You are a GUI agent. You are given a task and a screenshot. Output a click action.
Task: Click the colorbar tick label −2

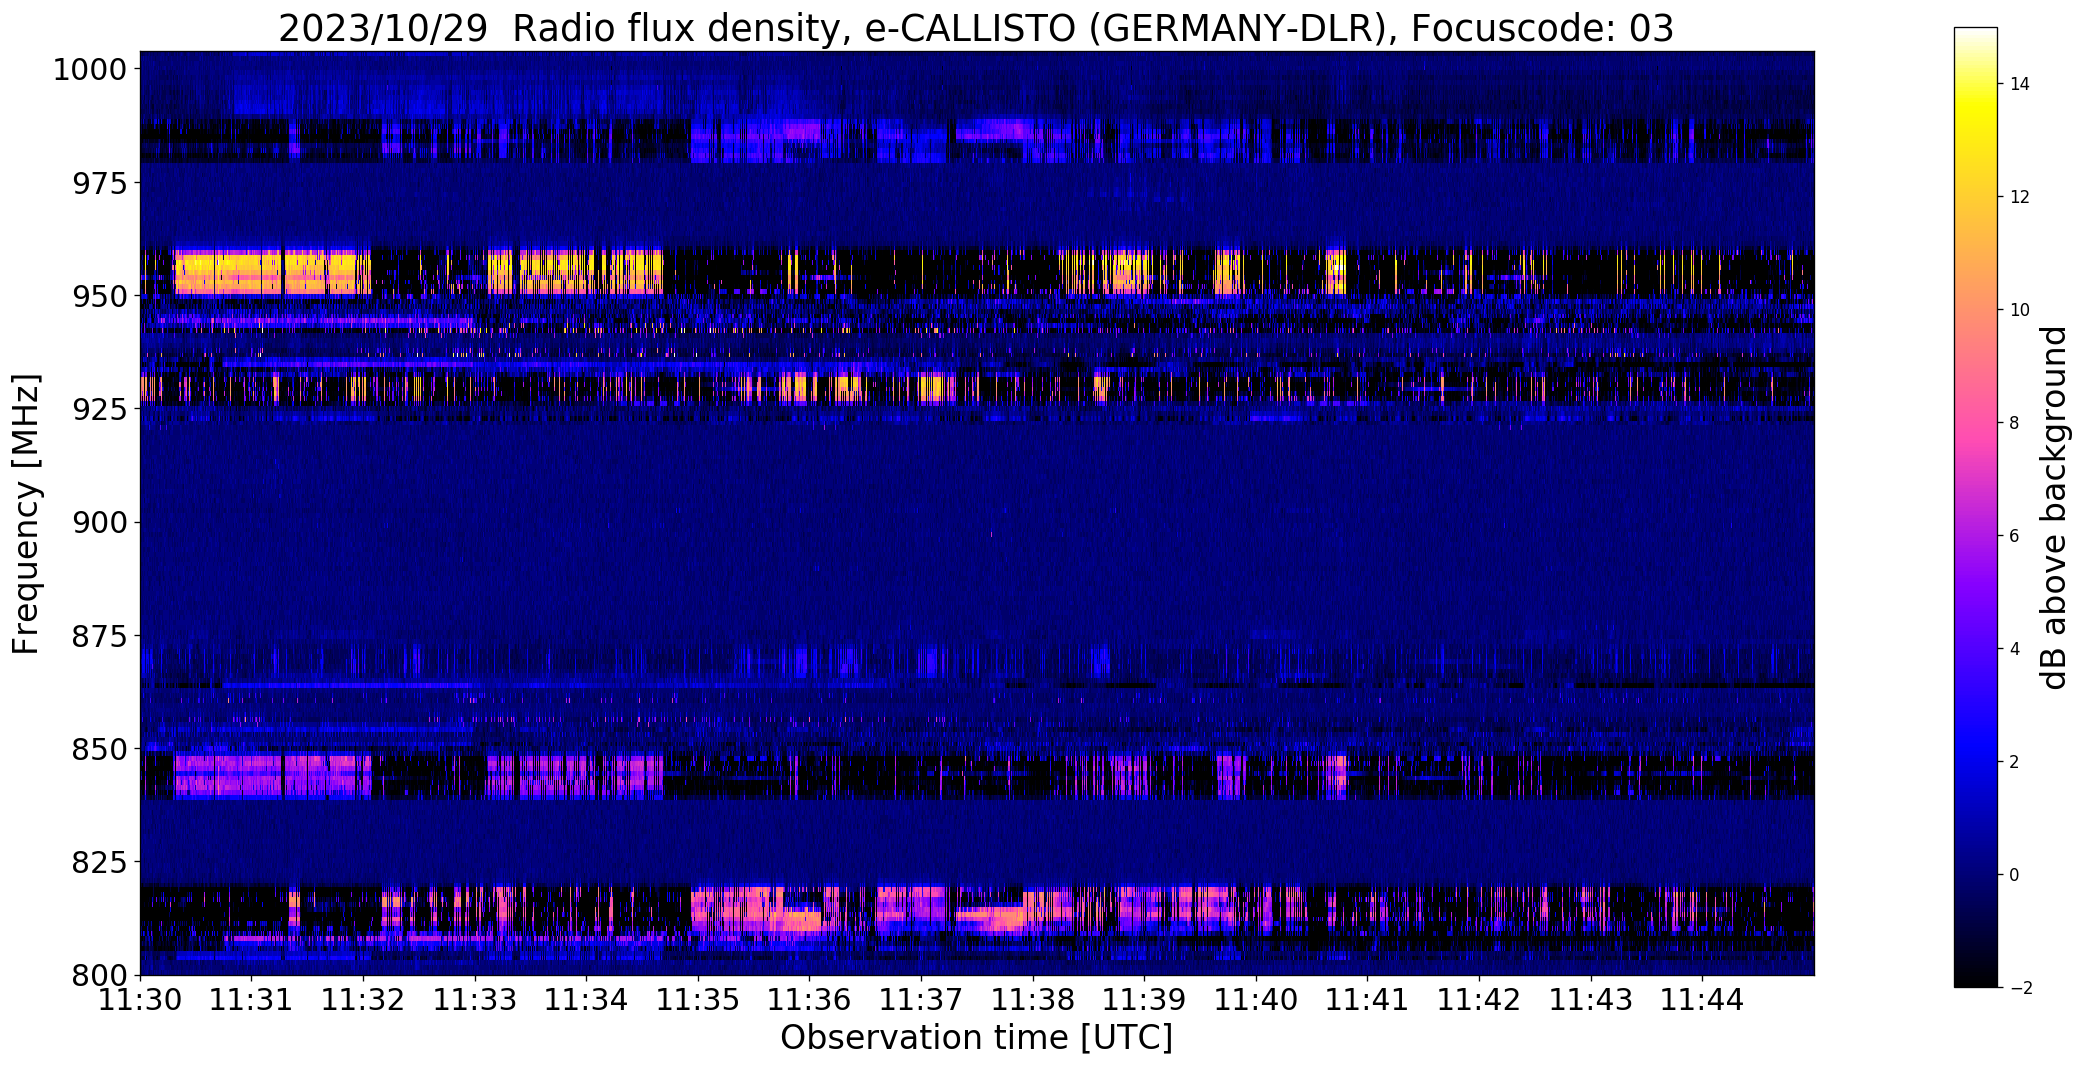tap(2020, 988)
